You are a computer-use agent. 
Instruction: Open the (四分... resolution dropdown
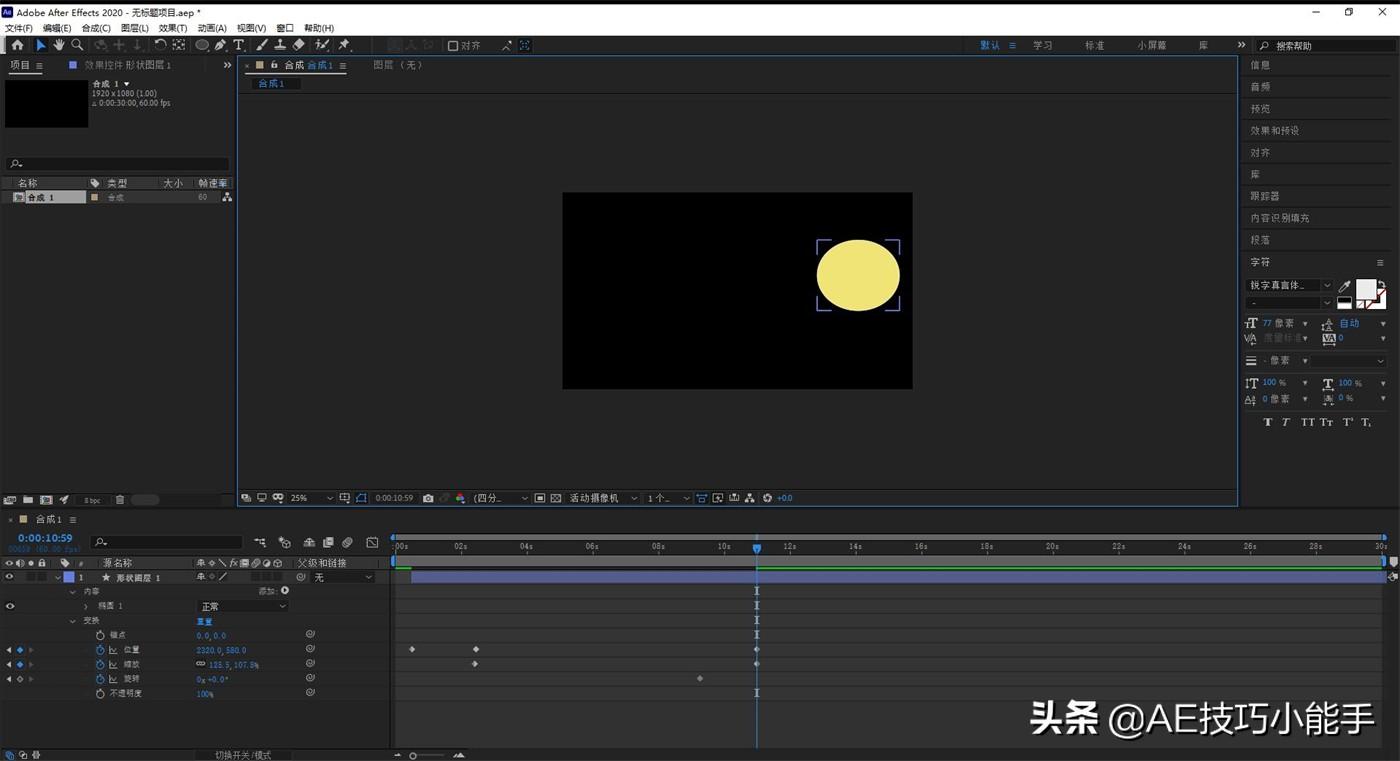pyautogui.click(x=501, y=498)
